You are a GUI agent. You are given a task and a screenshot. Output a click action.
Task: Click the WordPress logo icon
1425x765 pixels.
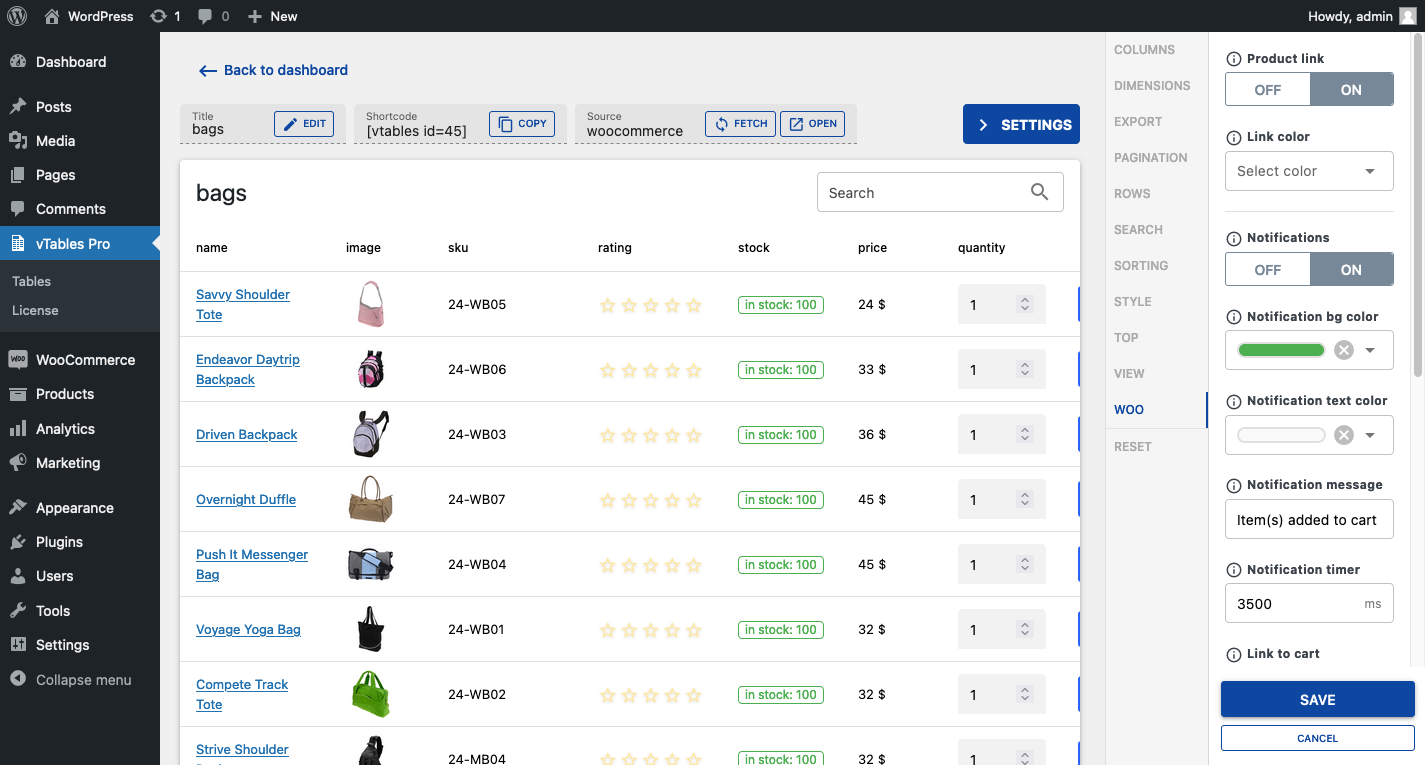pyautogui.click(x=19, y=16)
